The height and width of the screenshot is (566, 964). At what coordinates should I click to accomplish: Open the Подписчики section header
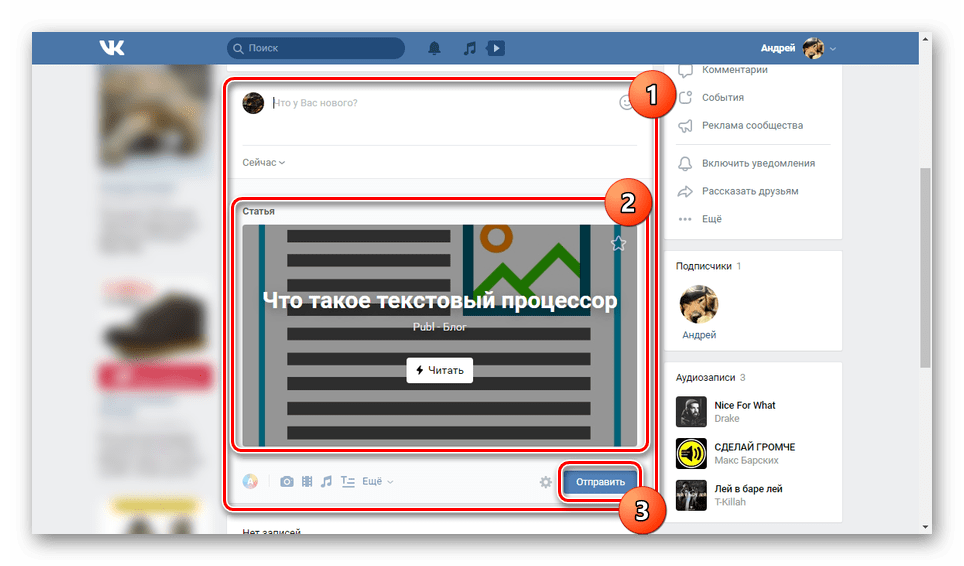pyautogui.click(x=708, y=266)
